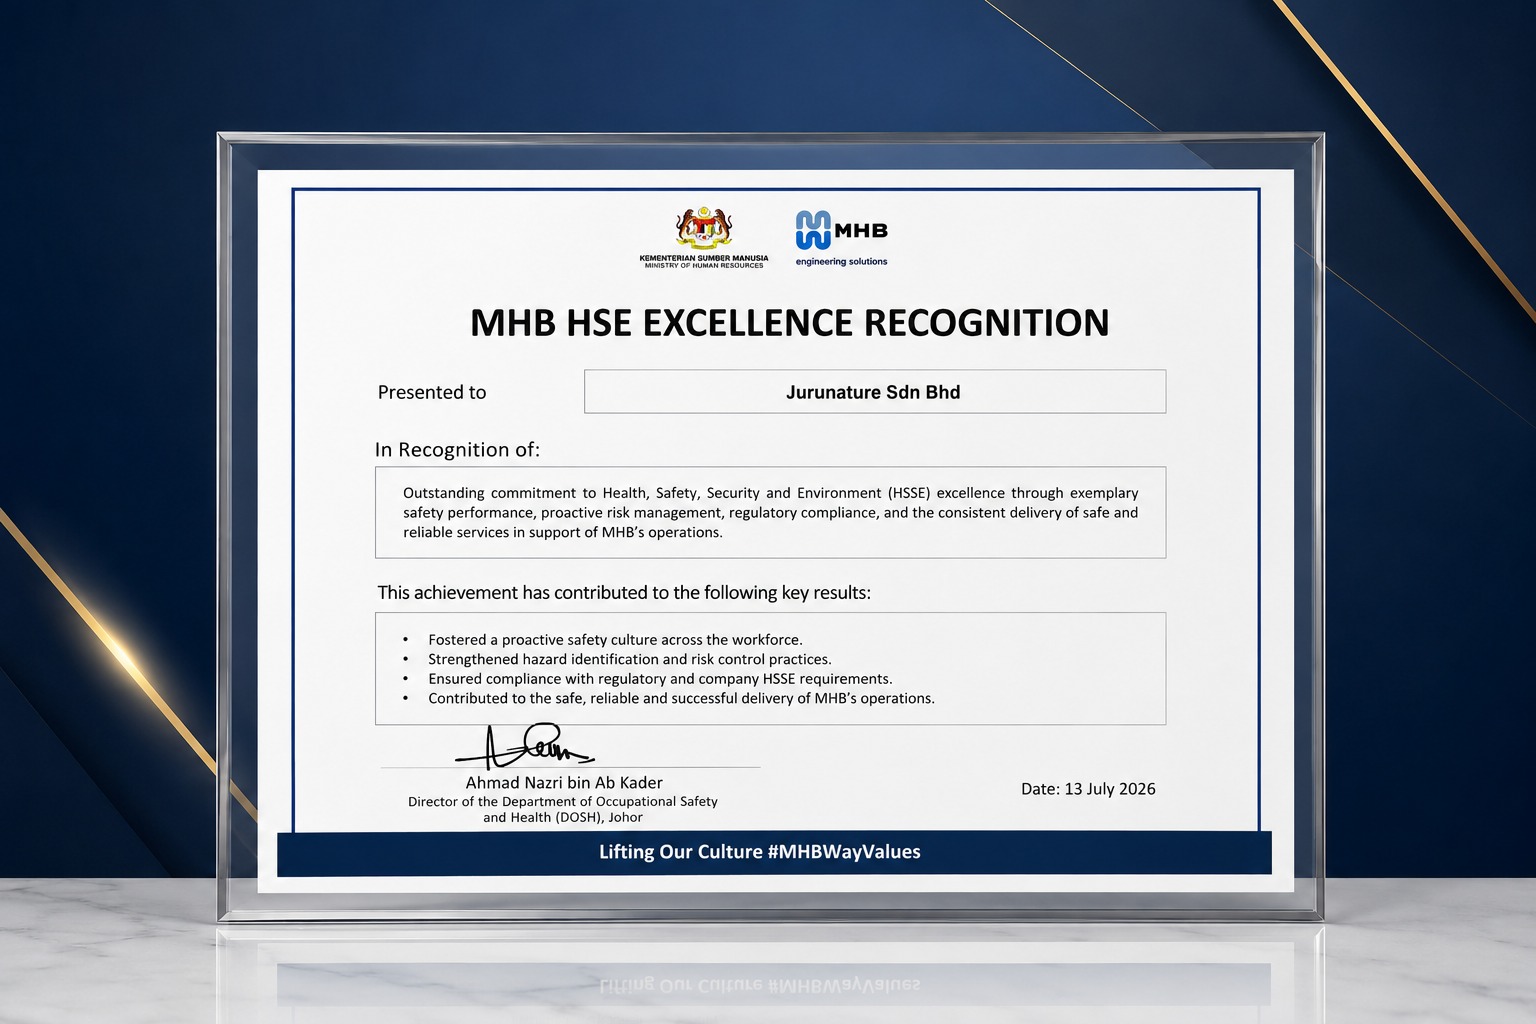Click the Outstanding commitment recognition paragraph
This screenshot has height=1024, width=1536.
click(770, 512)
